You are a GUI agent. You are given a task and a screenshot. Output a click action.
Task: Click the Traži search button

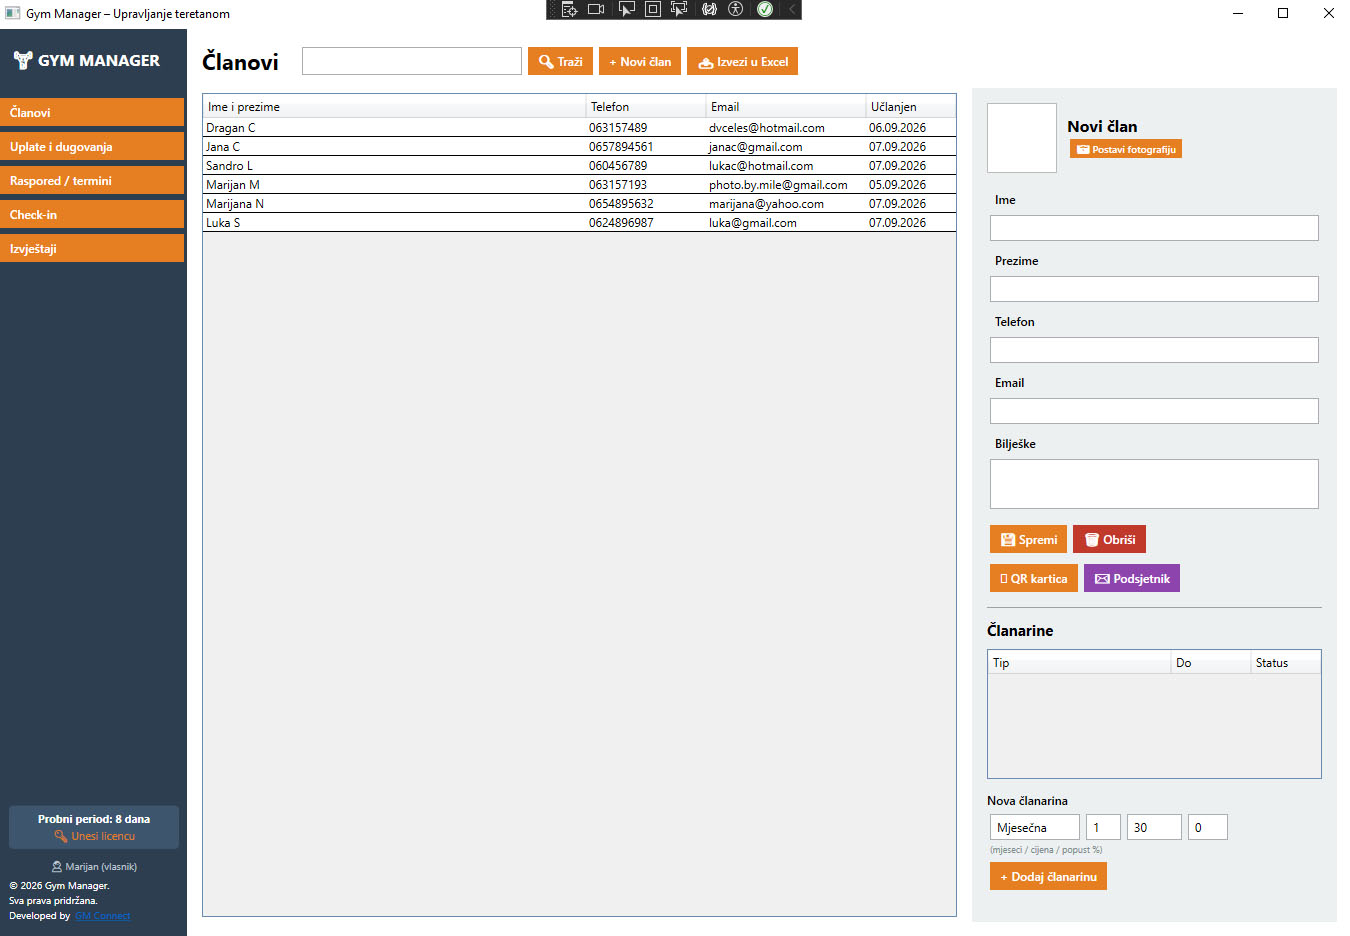(560, 61)
